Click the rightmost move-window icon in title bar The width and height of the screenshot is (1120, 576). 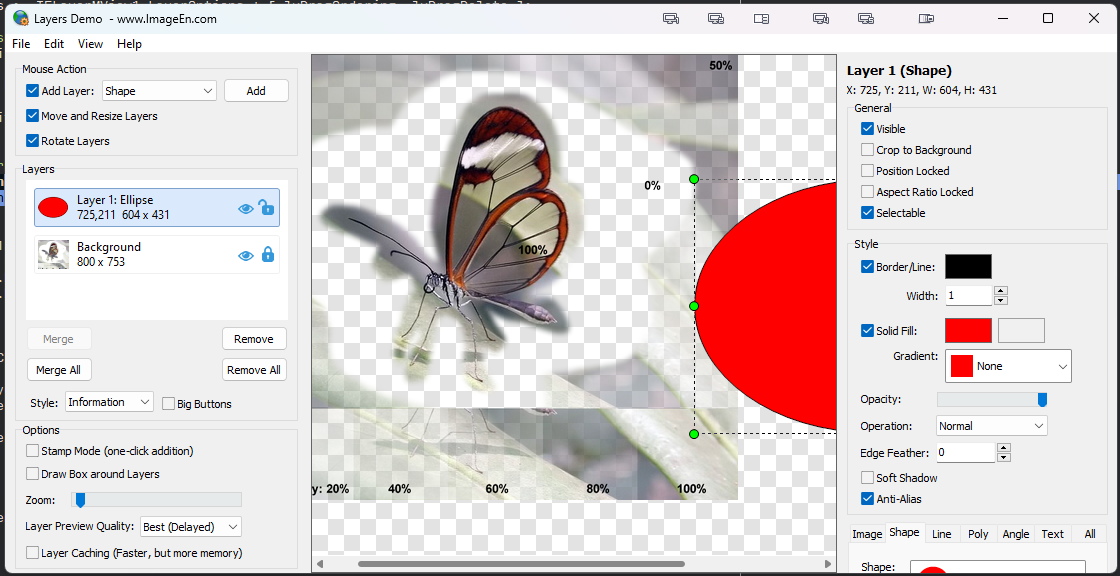[926, 19]
